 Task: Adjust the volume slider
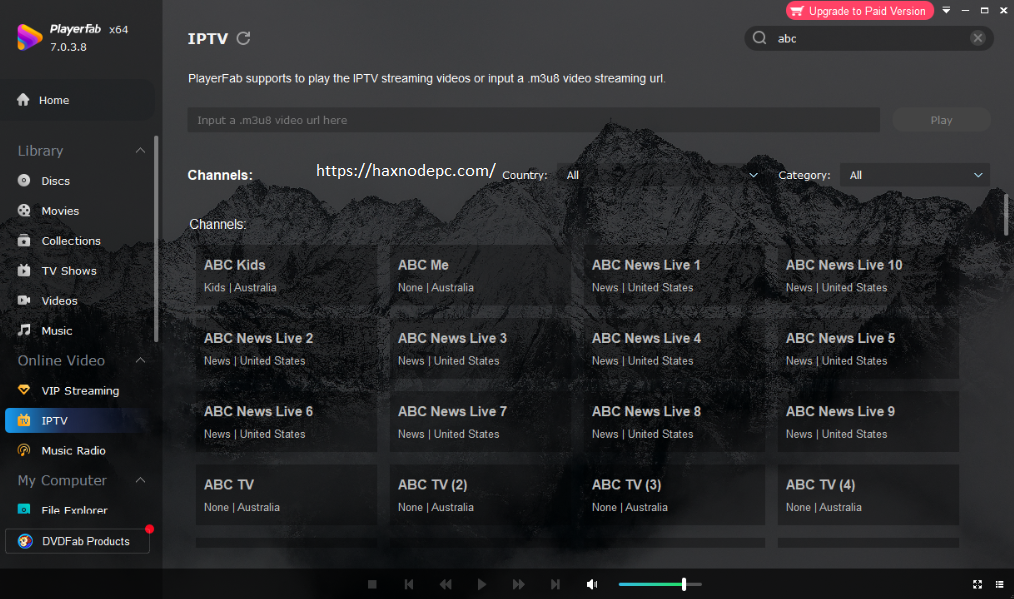click(660, 584)
